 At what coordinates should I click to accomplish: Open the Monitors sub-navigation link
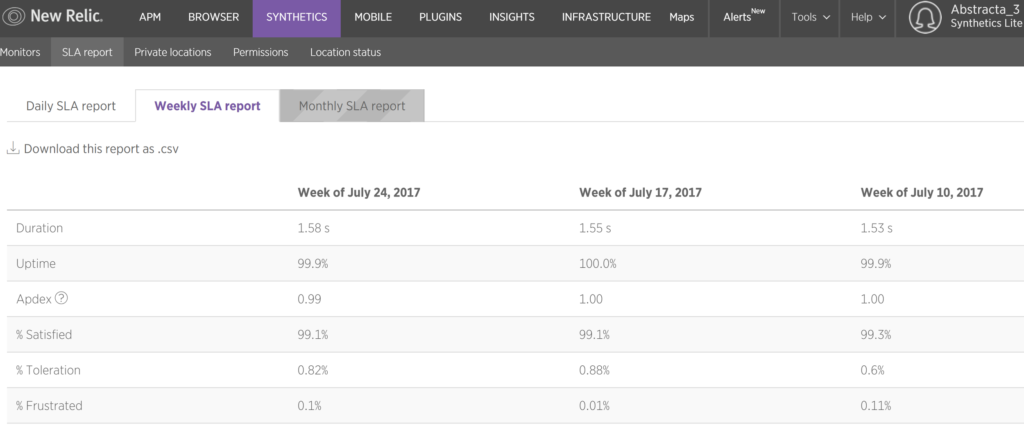pyautogui.click(x=20, y=52)
